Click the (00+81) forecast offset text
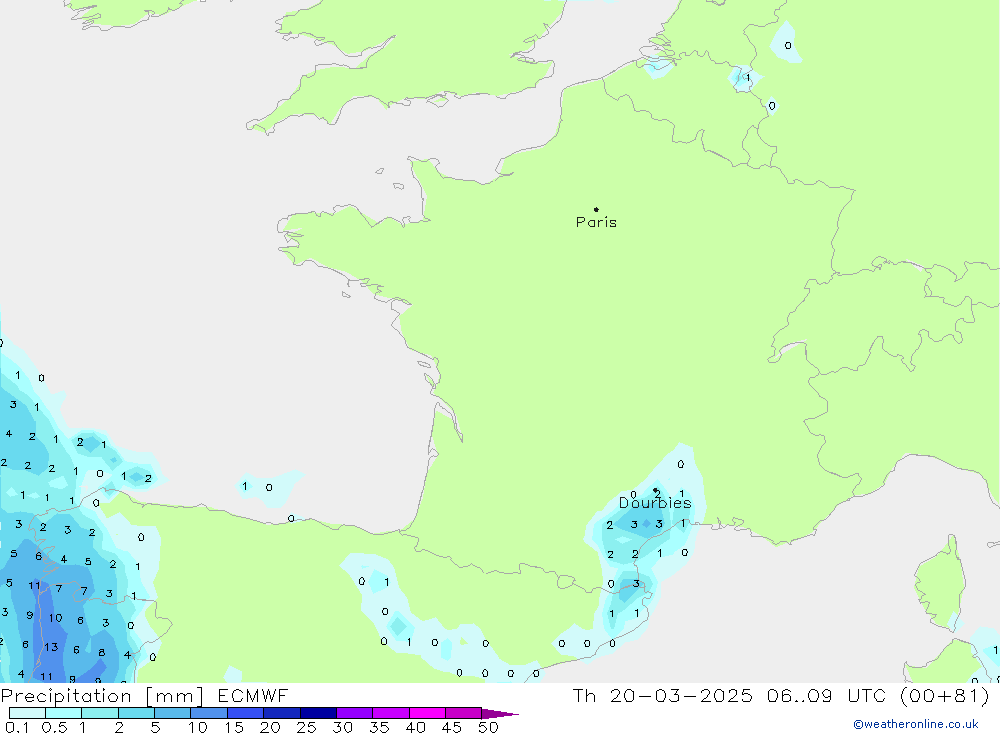This screenshot has height=733, width=1000. click(945, 695)
